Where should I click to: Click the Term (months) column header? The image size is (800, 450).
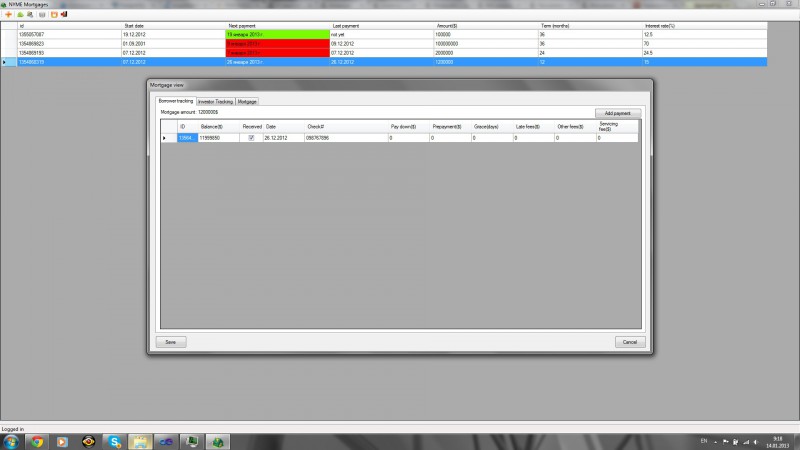coord(590,26)
